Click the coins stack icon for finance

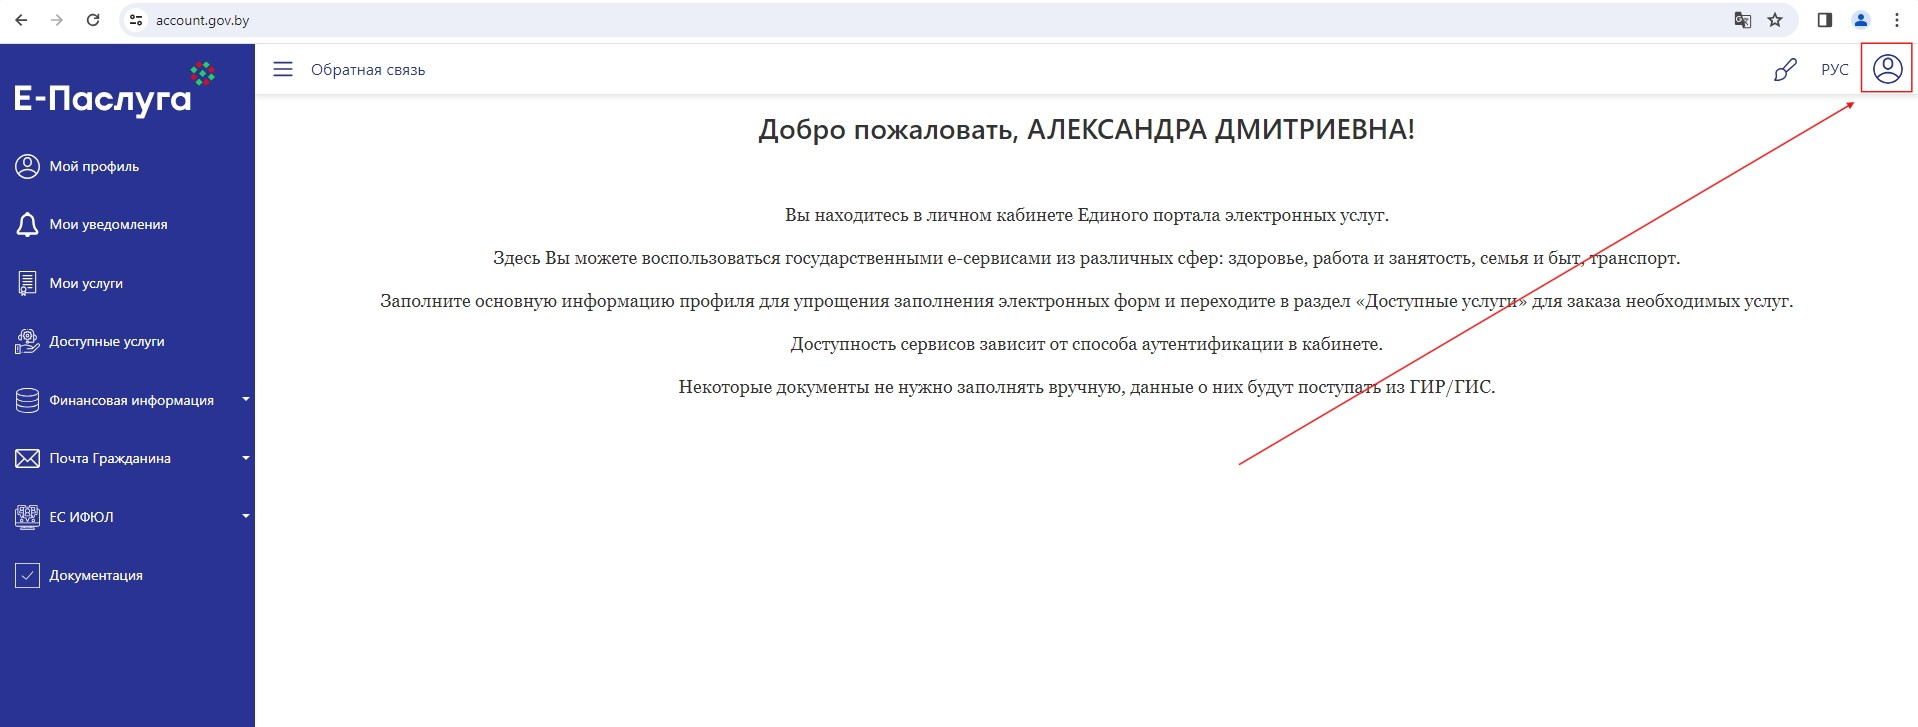pos(27,400)
